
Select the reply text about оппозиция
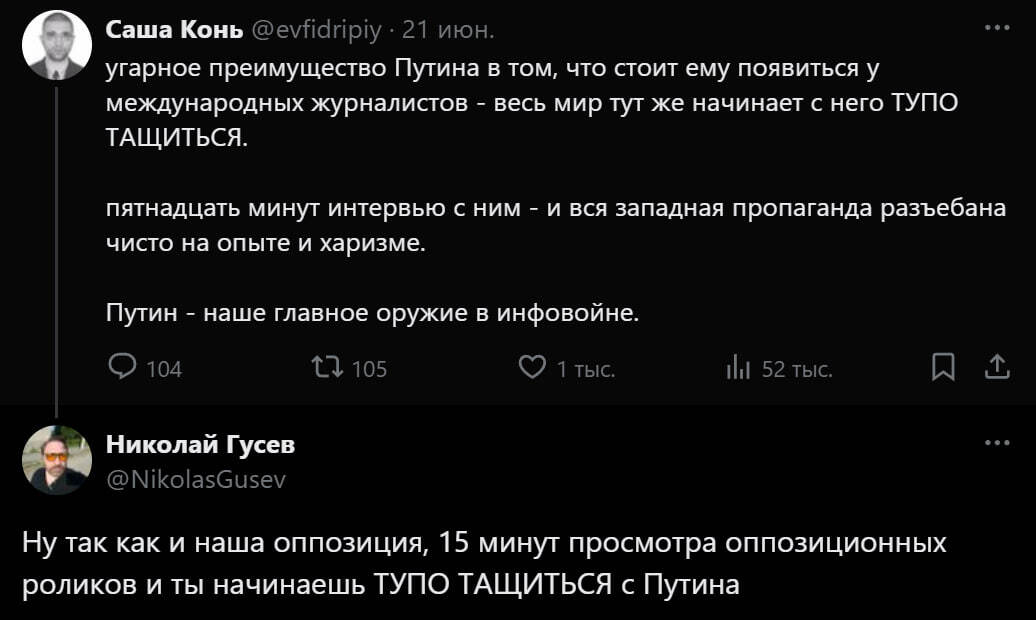pyautogui.click(x=480, y=564)
